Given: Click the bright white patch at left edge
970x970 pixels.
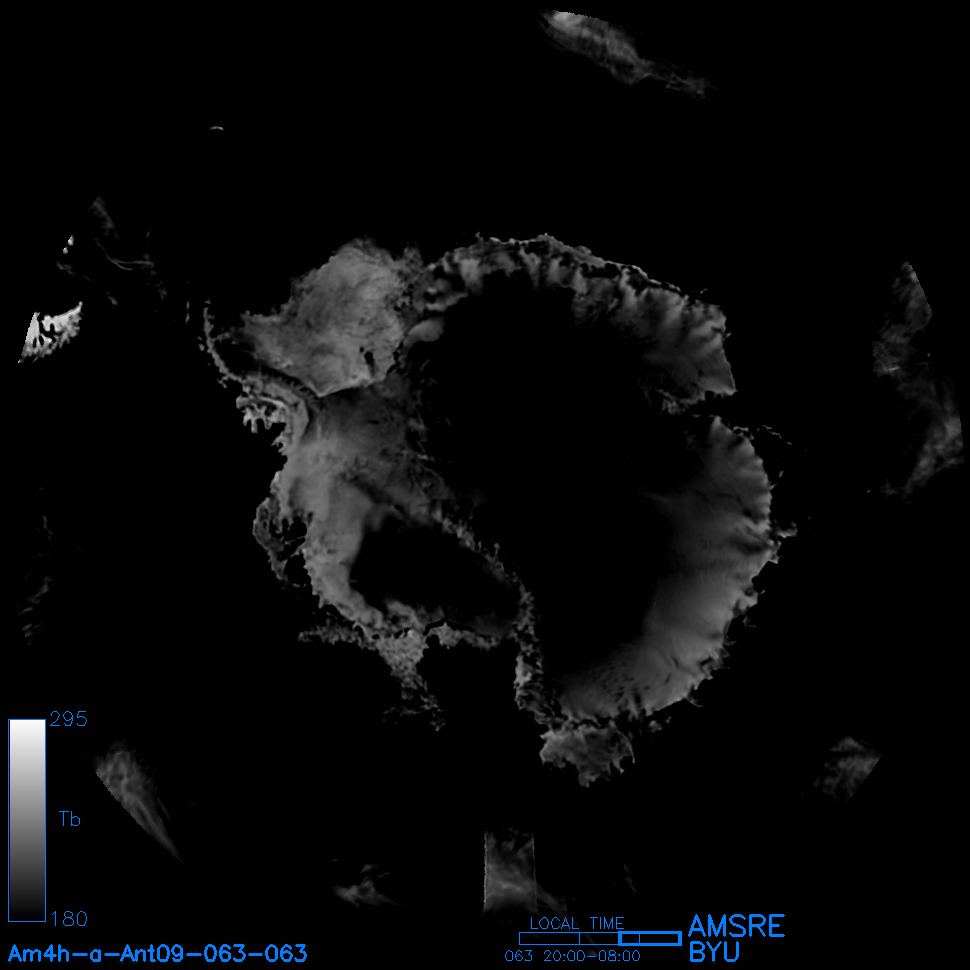Looking at the screenshot, I should (x=50, y=332).
